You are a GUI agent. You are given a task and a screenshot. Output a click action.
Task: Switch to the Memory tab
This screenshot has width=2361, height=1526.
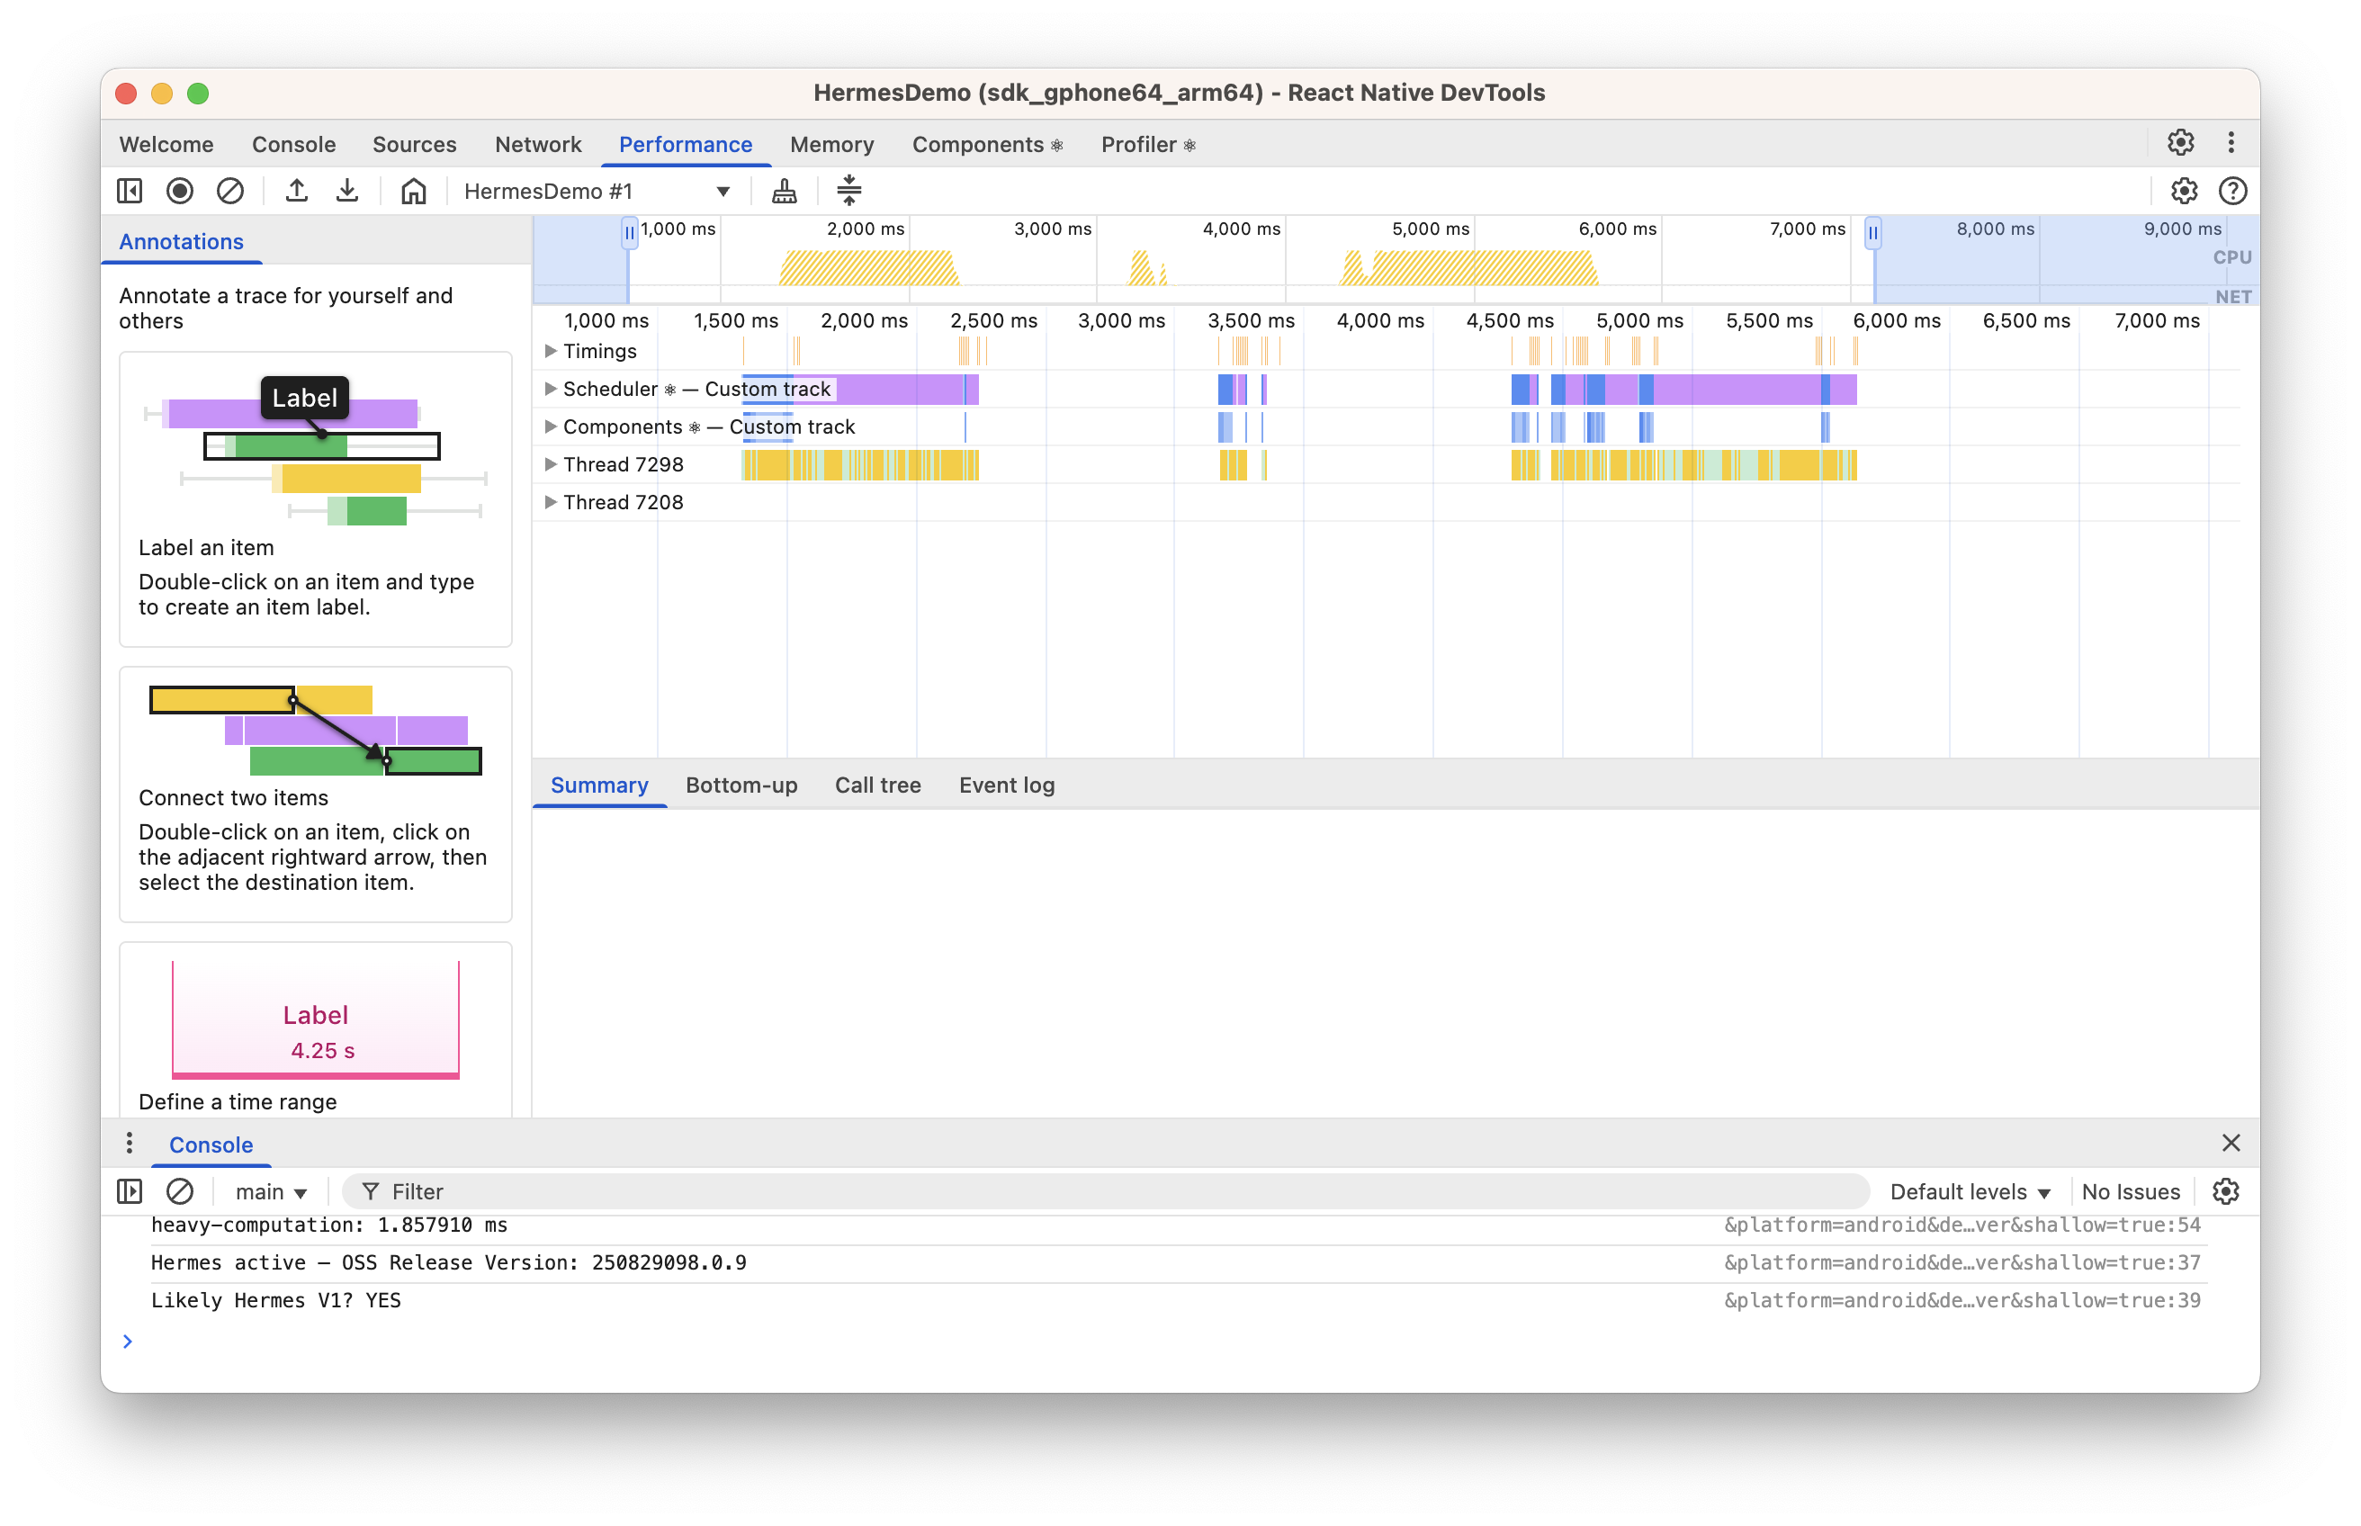tap(831, 144)
